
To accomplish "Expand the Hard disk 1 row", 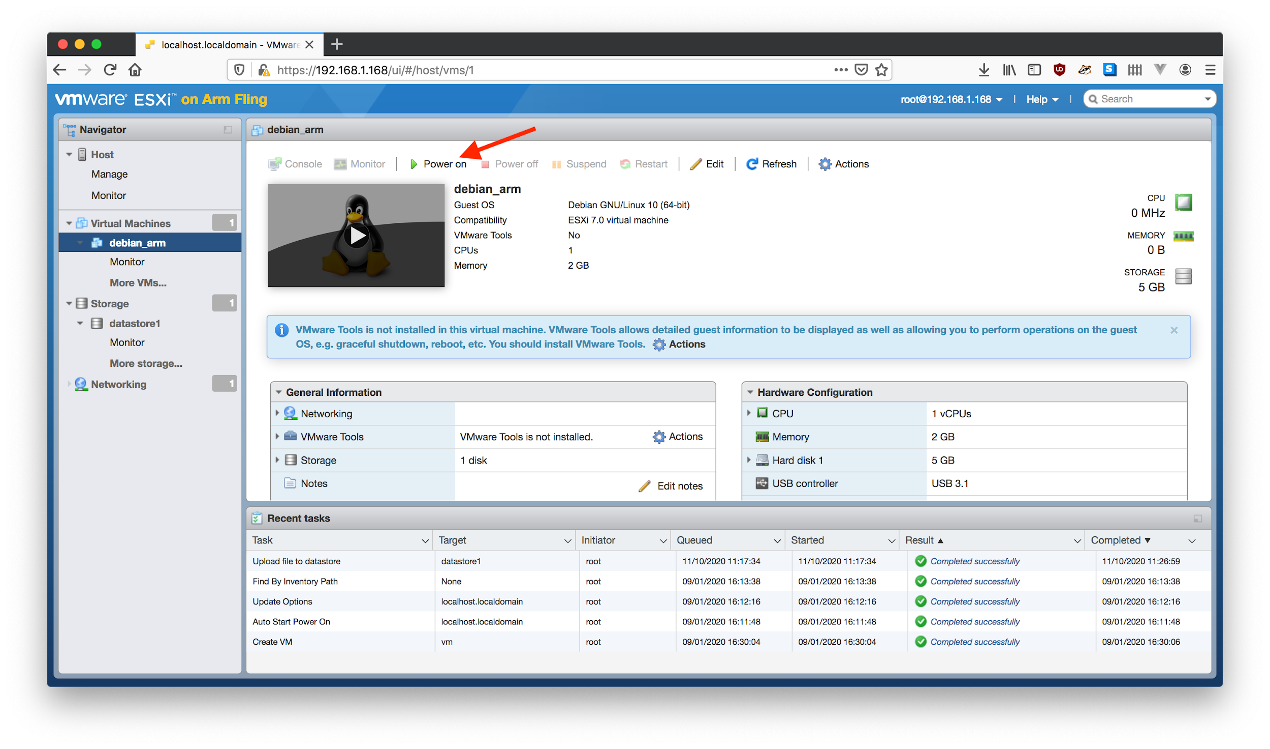I will [x=749, y=460].
